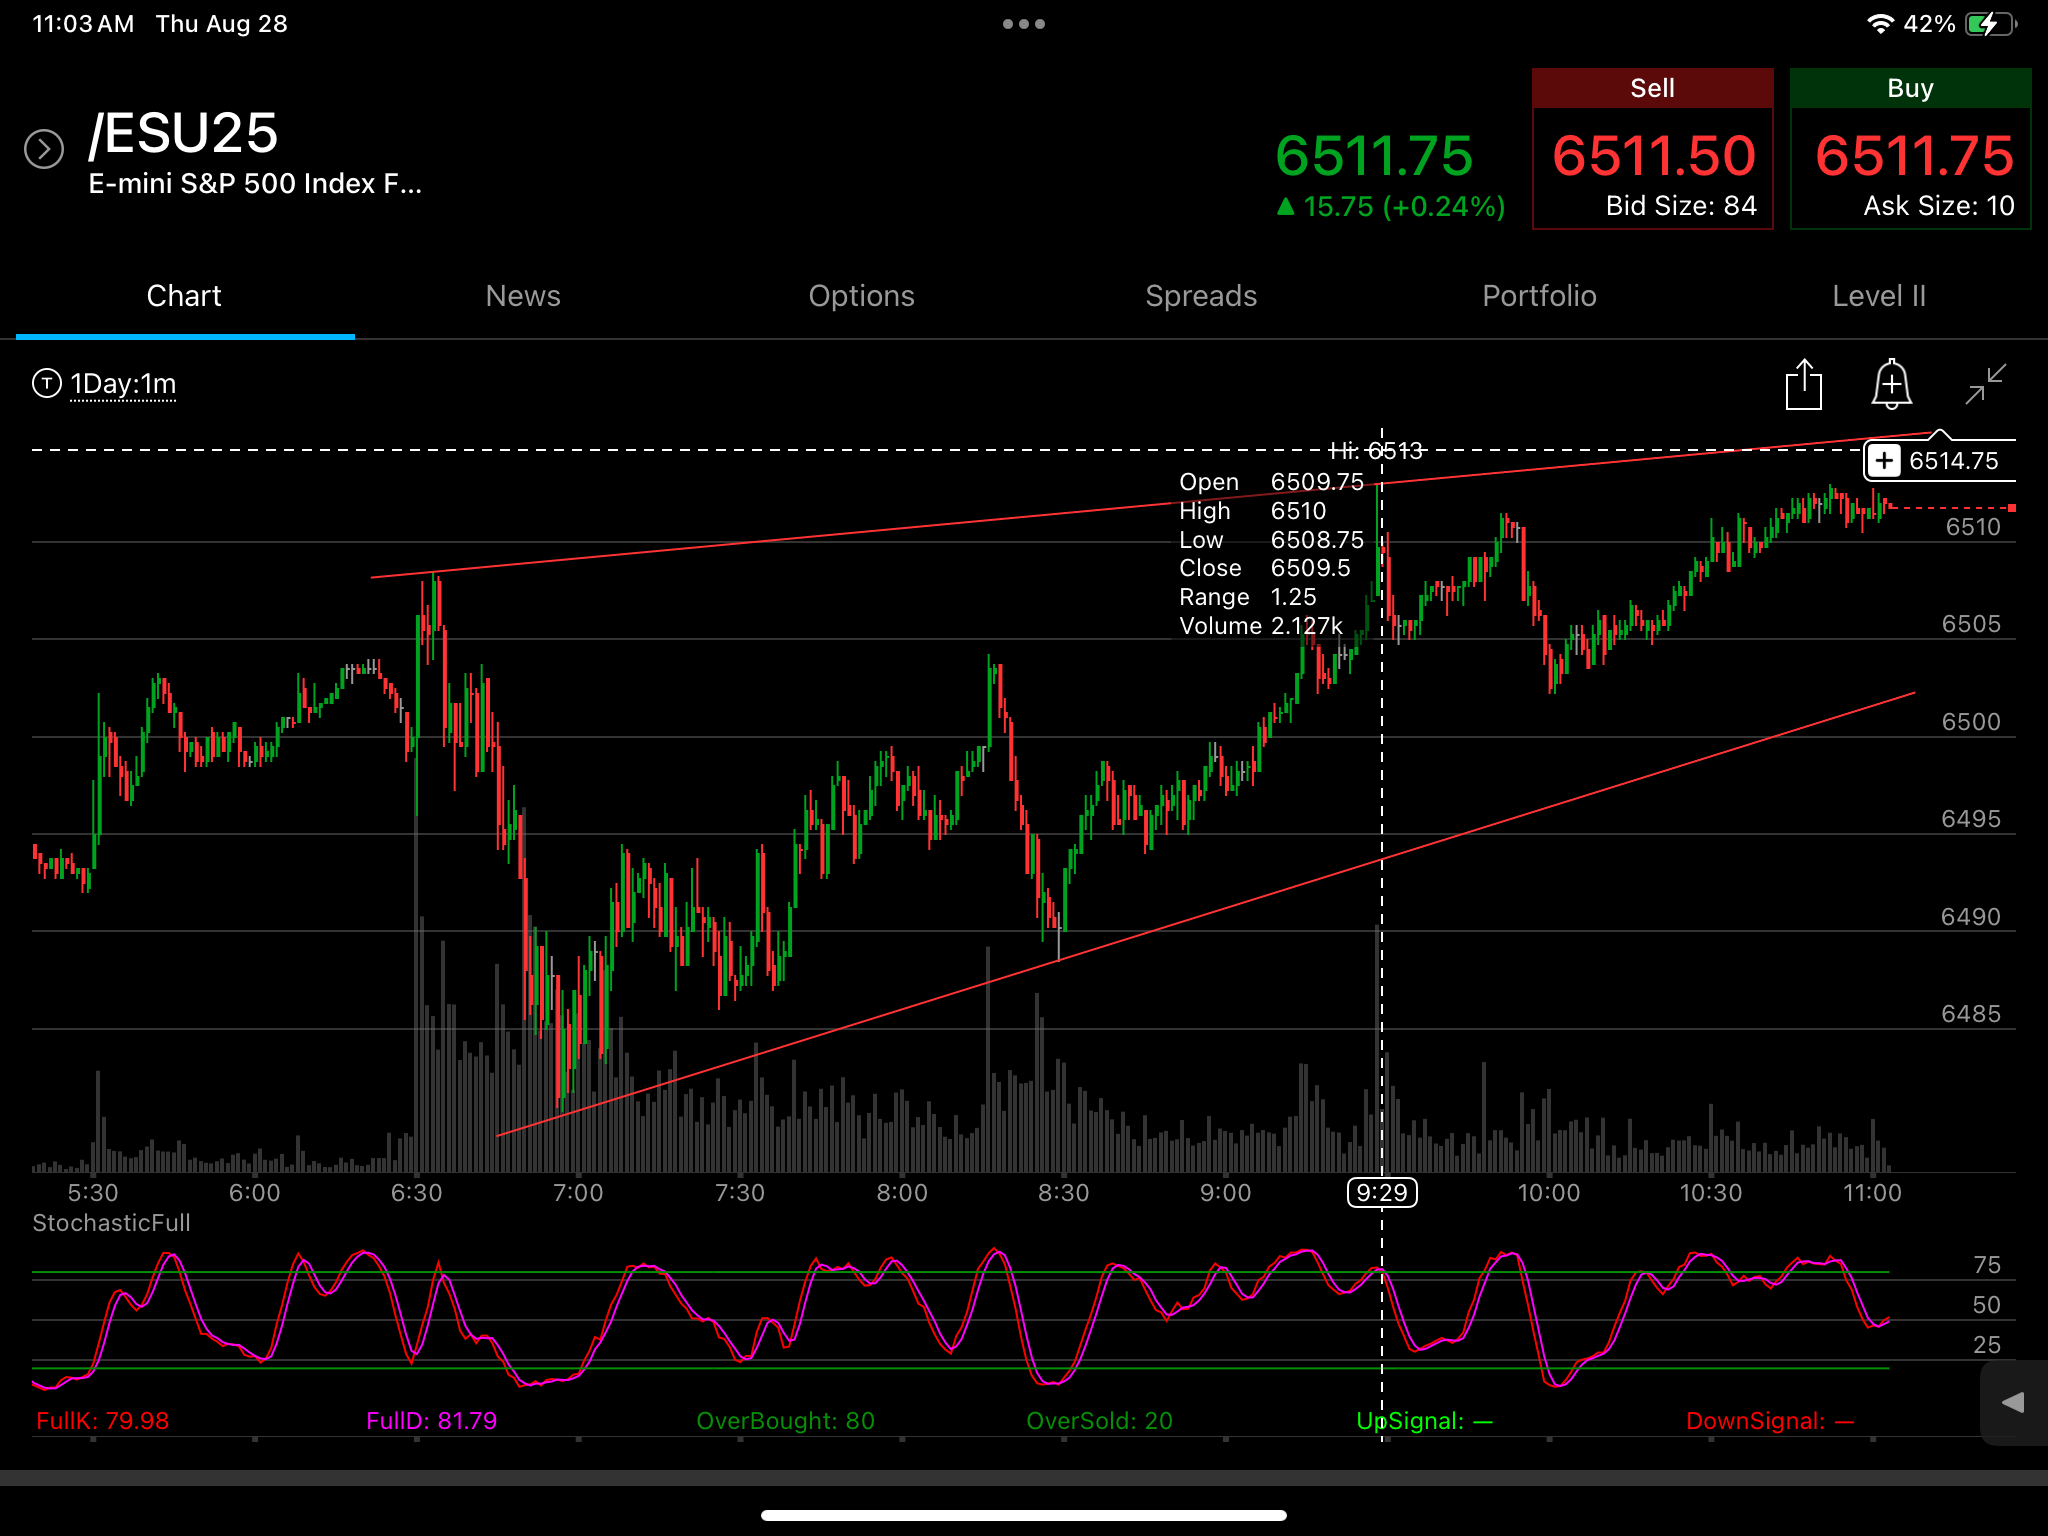Collapse chart using the shrink arrows icon
Viewport: 2048px width, 1536px height.
click(1985, 384)
